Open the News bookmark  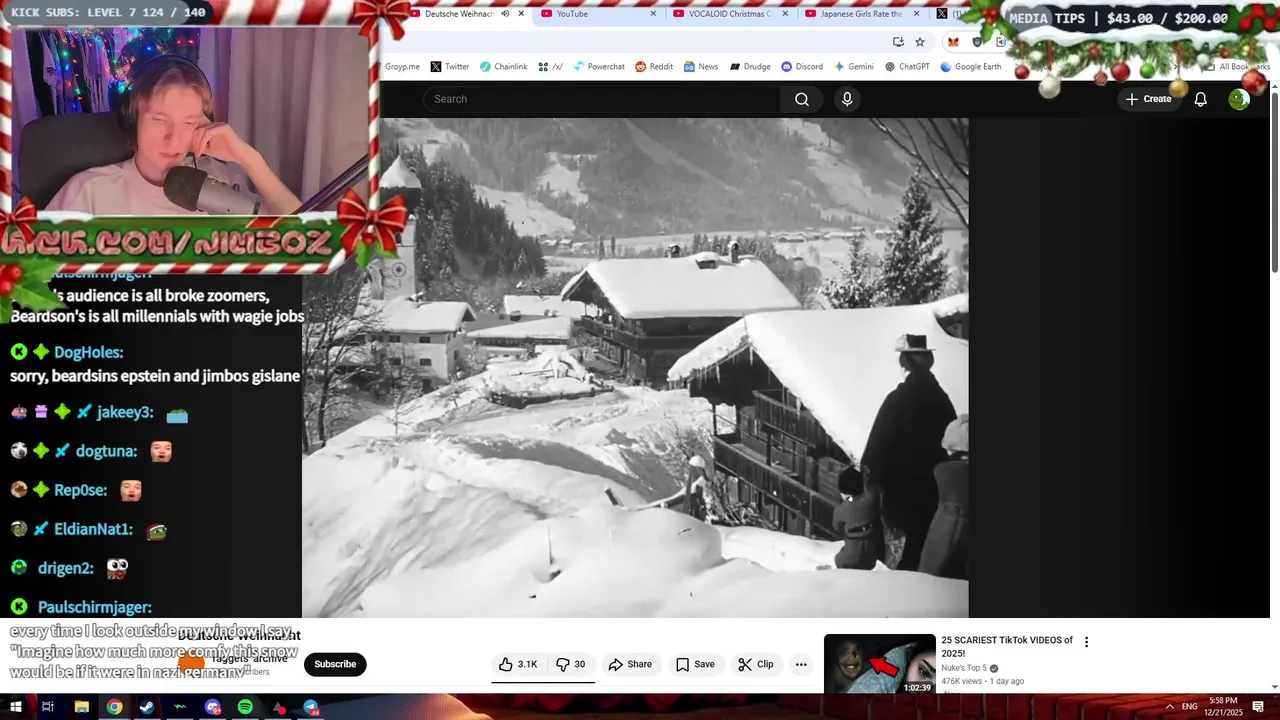[x=700, y=67]
